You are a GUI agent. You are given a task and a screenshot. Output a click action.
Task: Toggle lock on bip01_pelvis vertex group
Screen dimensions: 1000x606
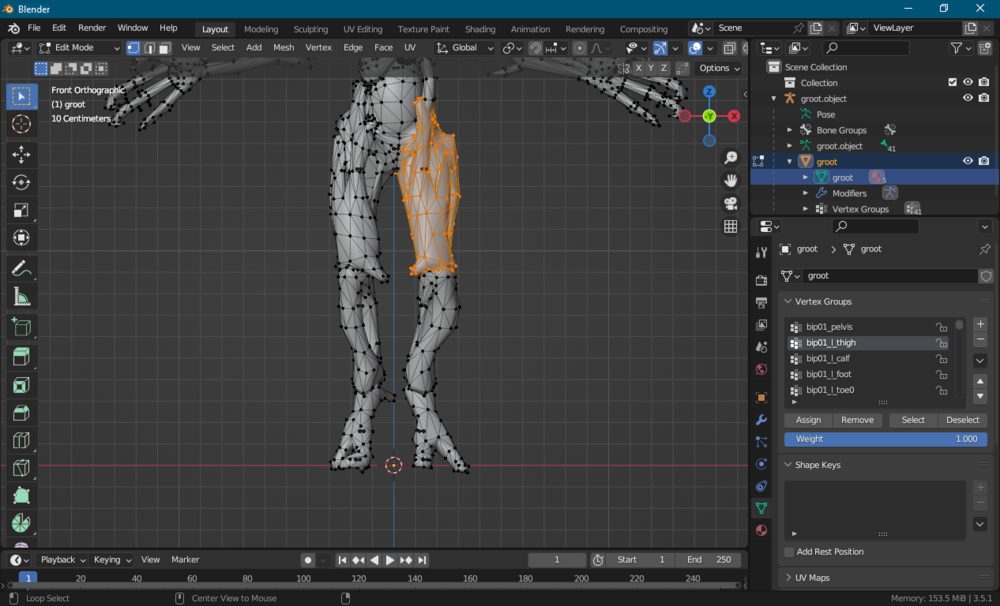click(941, 327)
